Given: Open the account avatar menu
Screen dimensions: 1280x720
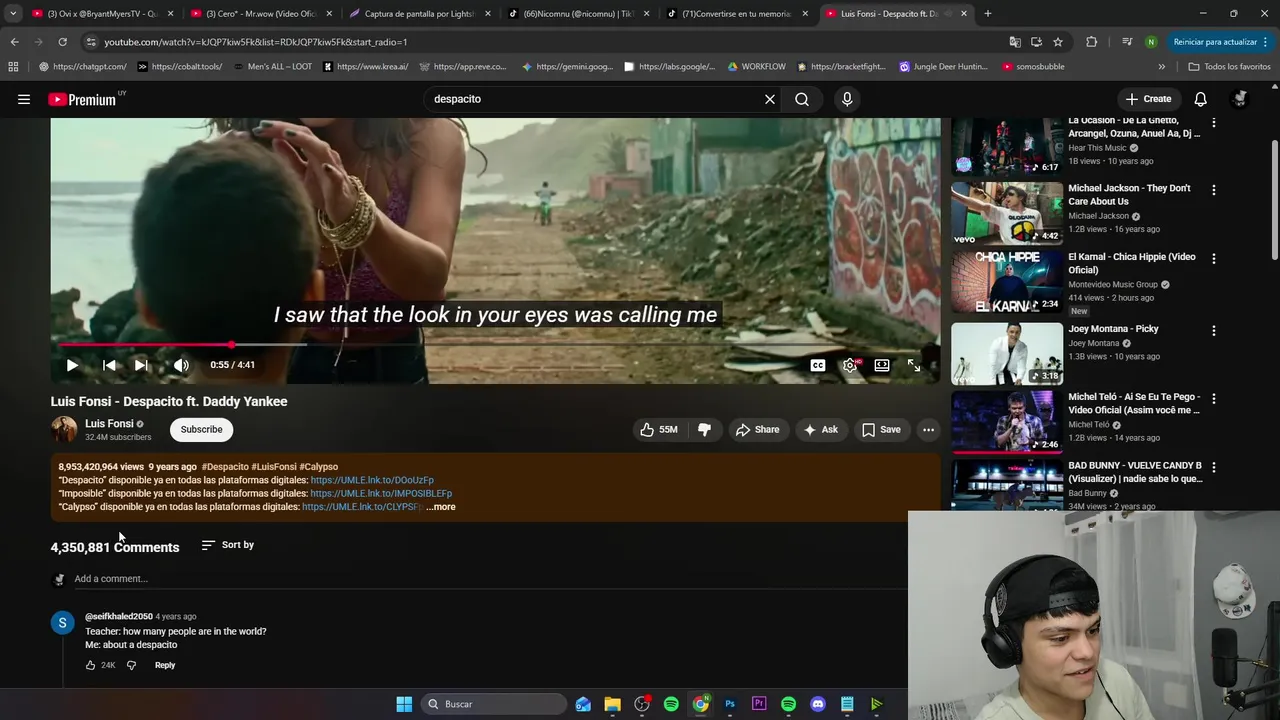Looking at the screenshot, I should (x=1240, y=99).
